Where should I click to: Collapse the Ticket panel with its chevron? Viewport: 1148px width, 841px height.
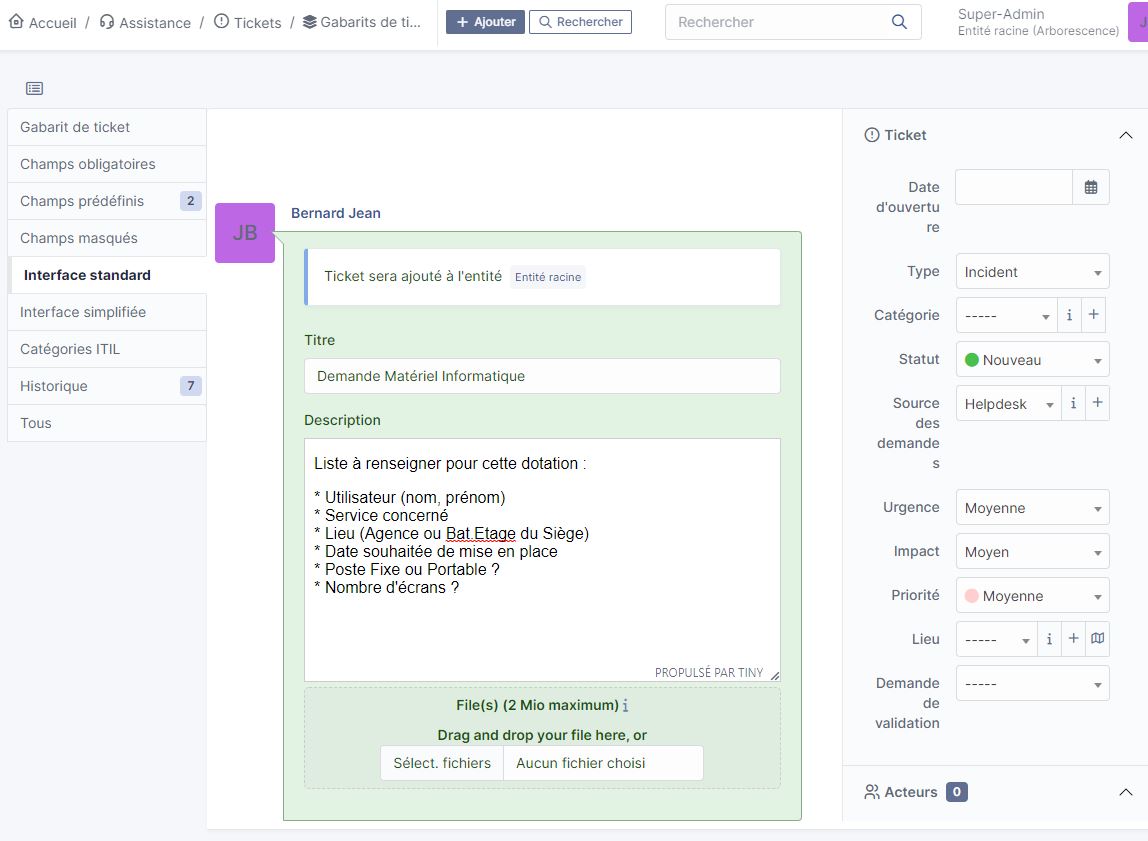1126,134
